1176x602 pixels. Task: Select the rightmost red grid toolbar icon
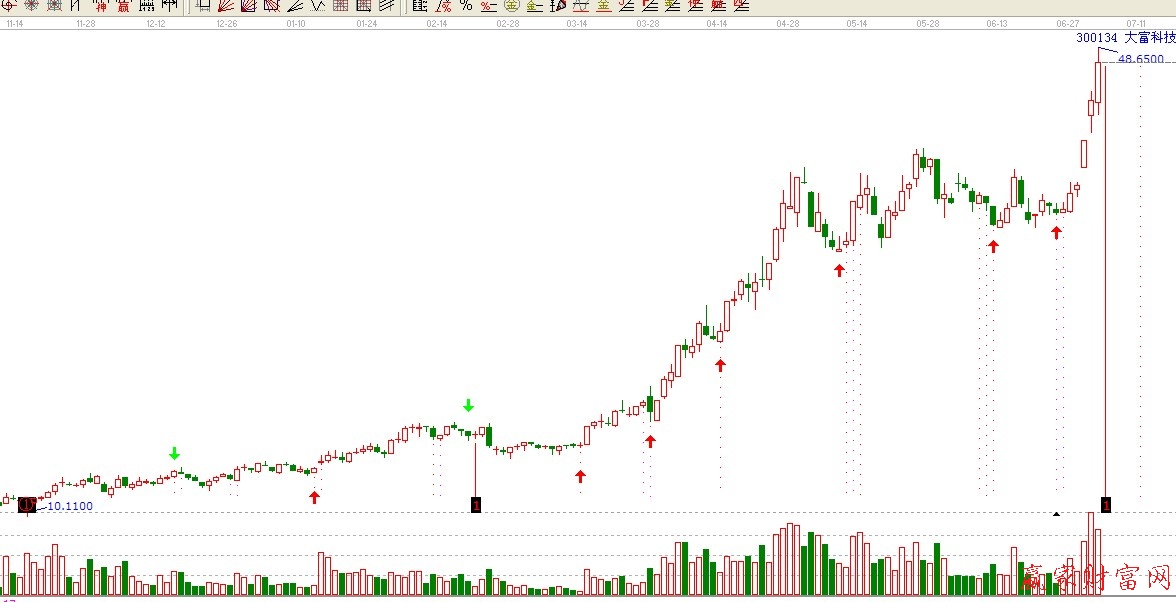pos(363,6)
